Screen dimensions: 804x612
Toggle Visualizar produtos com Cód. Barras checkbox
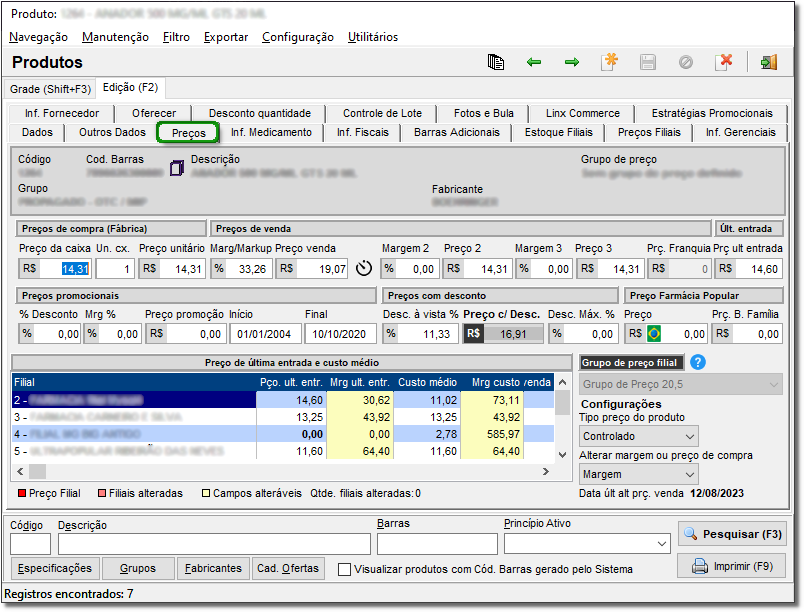tap(345, 569)
